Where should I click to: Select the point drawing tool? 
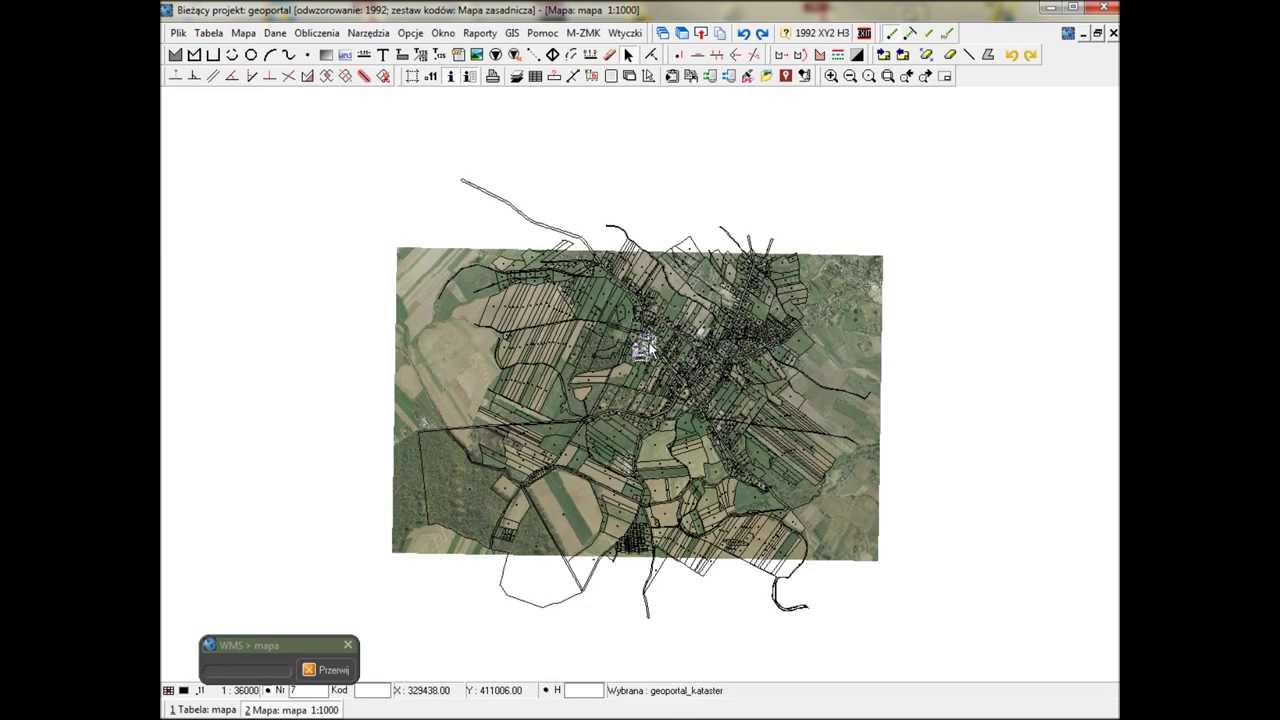click(x=307, y=55)
